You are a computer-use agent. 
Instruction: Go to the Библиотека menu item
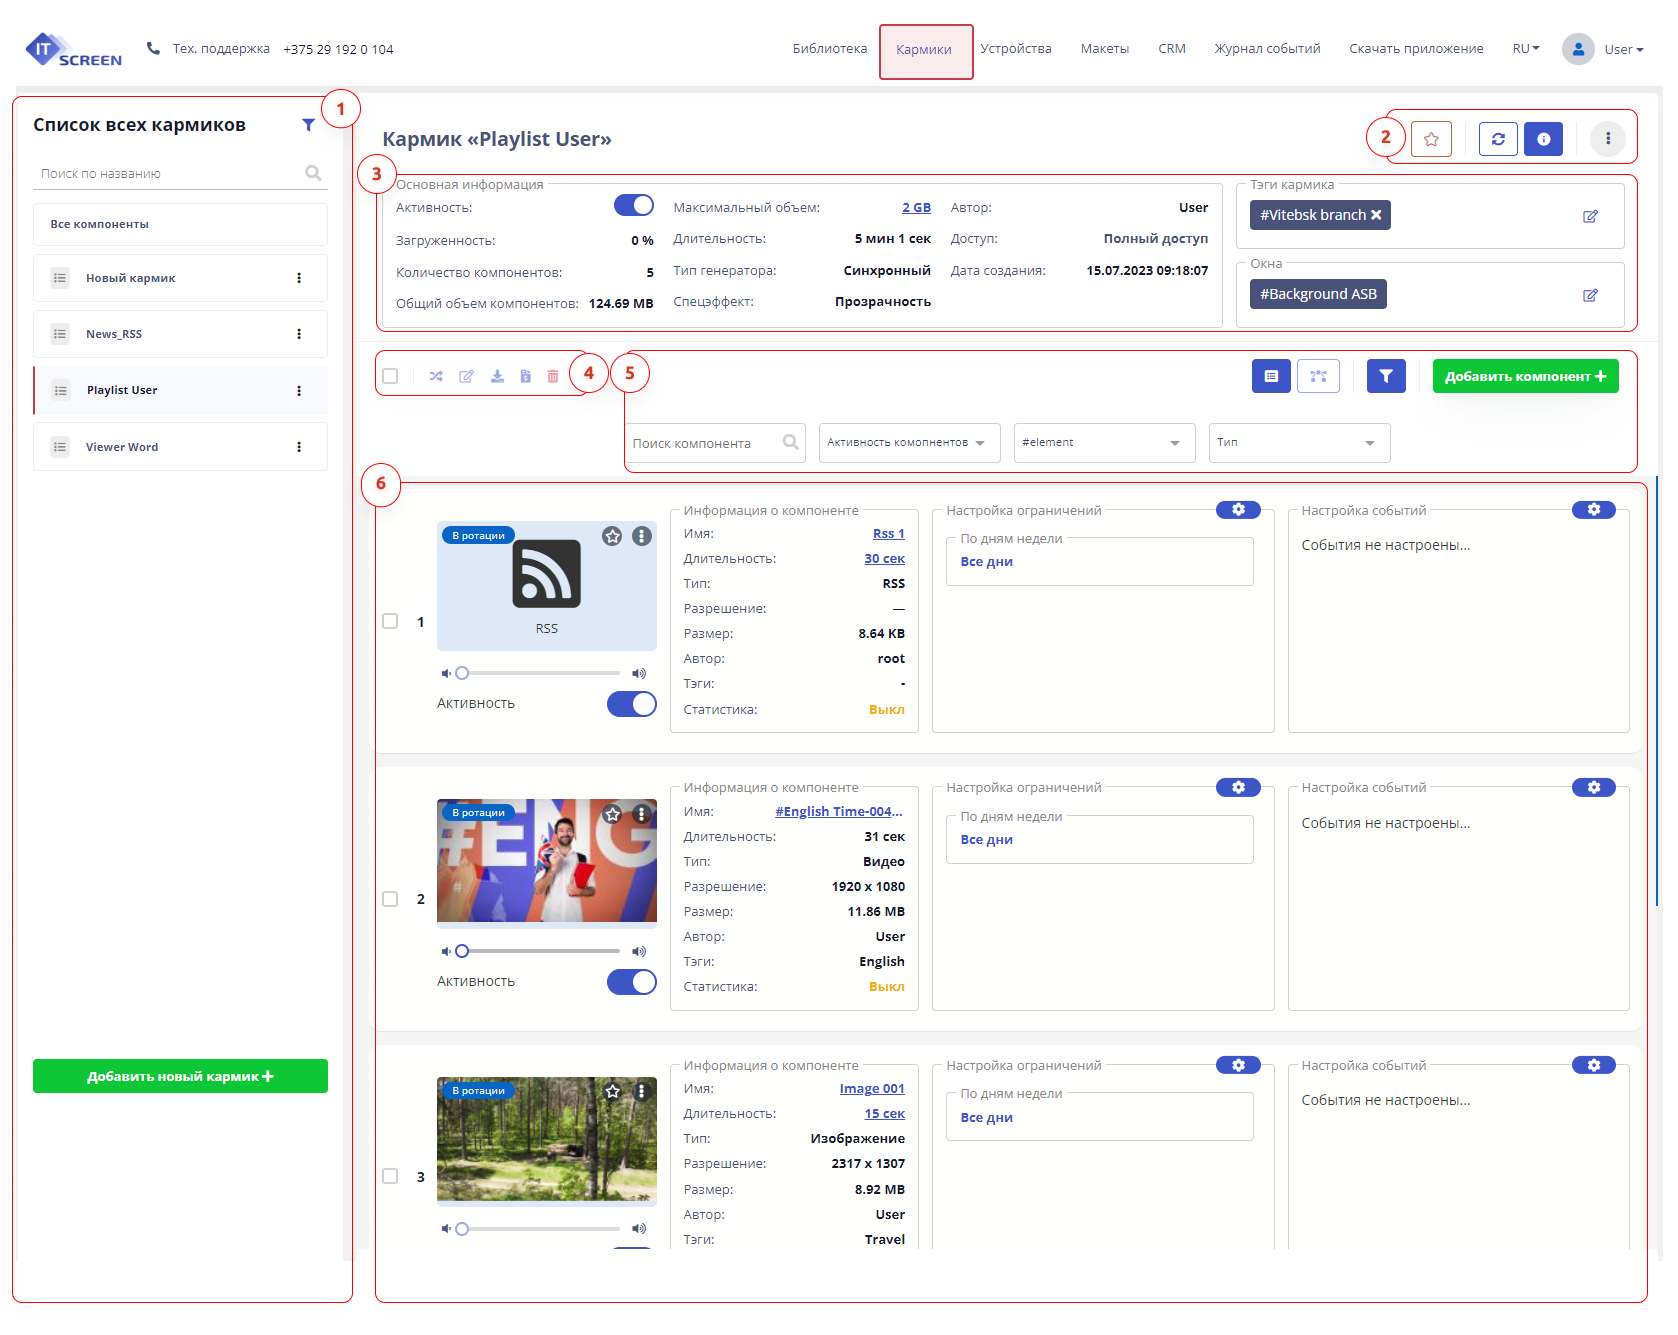(x=829, y=49)
